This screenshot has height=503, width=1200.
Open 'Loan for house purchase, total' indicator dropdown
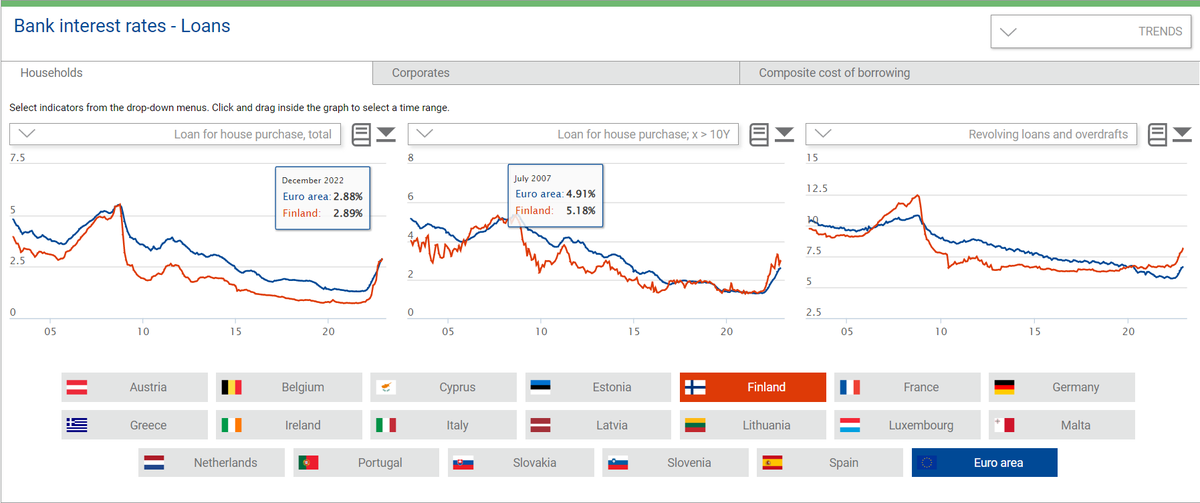point(176,134)
